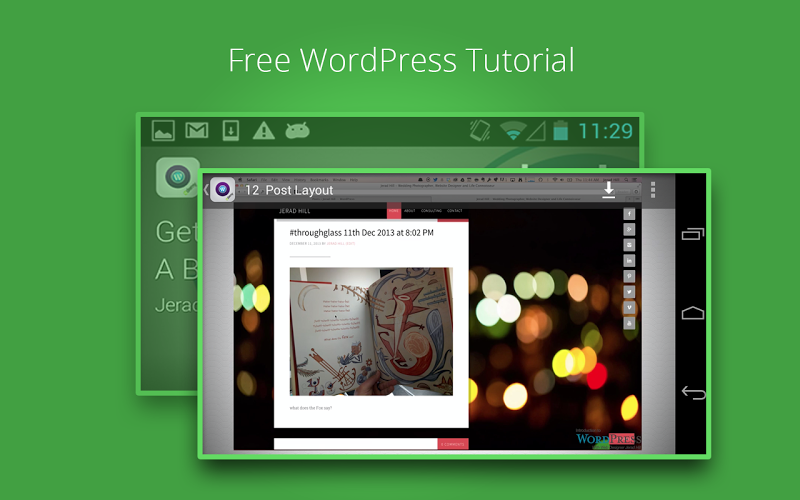800x500 pixels.
Task: Click the Facebook social icon
Action: point(629,214)
